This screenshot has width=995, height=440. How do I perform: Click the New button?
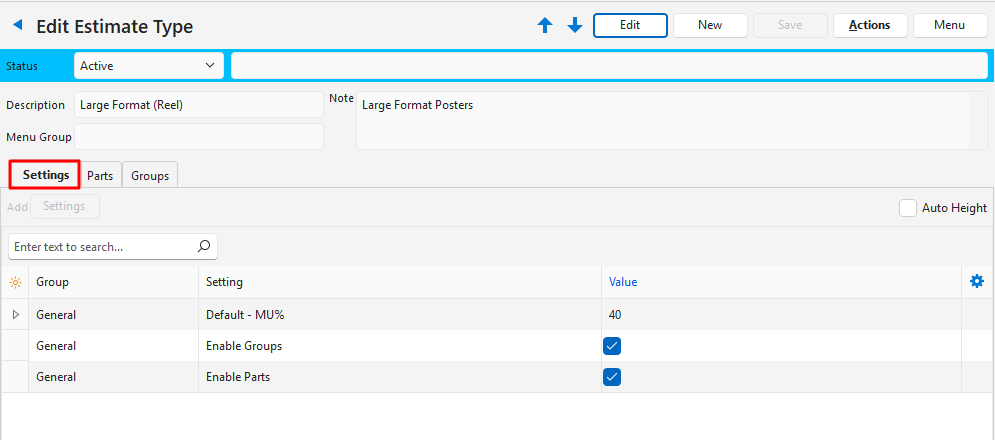click(x=710, y=25)
